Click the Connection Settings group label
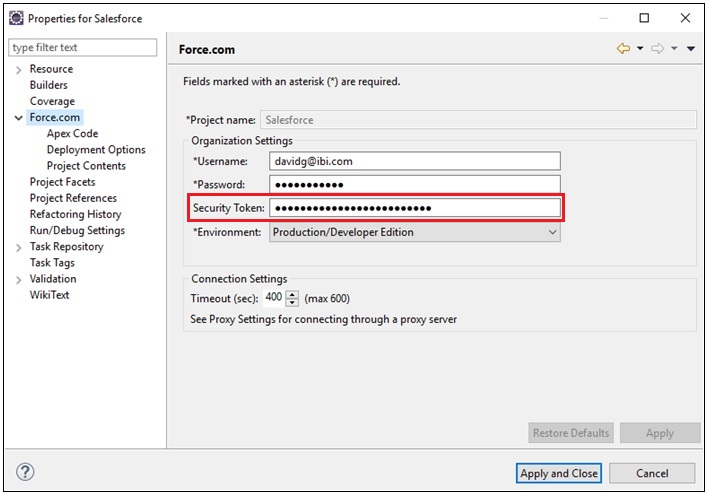Image resolution: width=708 pixels, height=496 pixels. coord(239,279)
